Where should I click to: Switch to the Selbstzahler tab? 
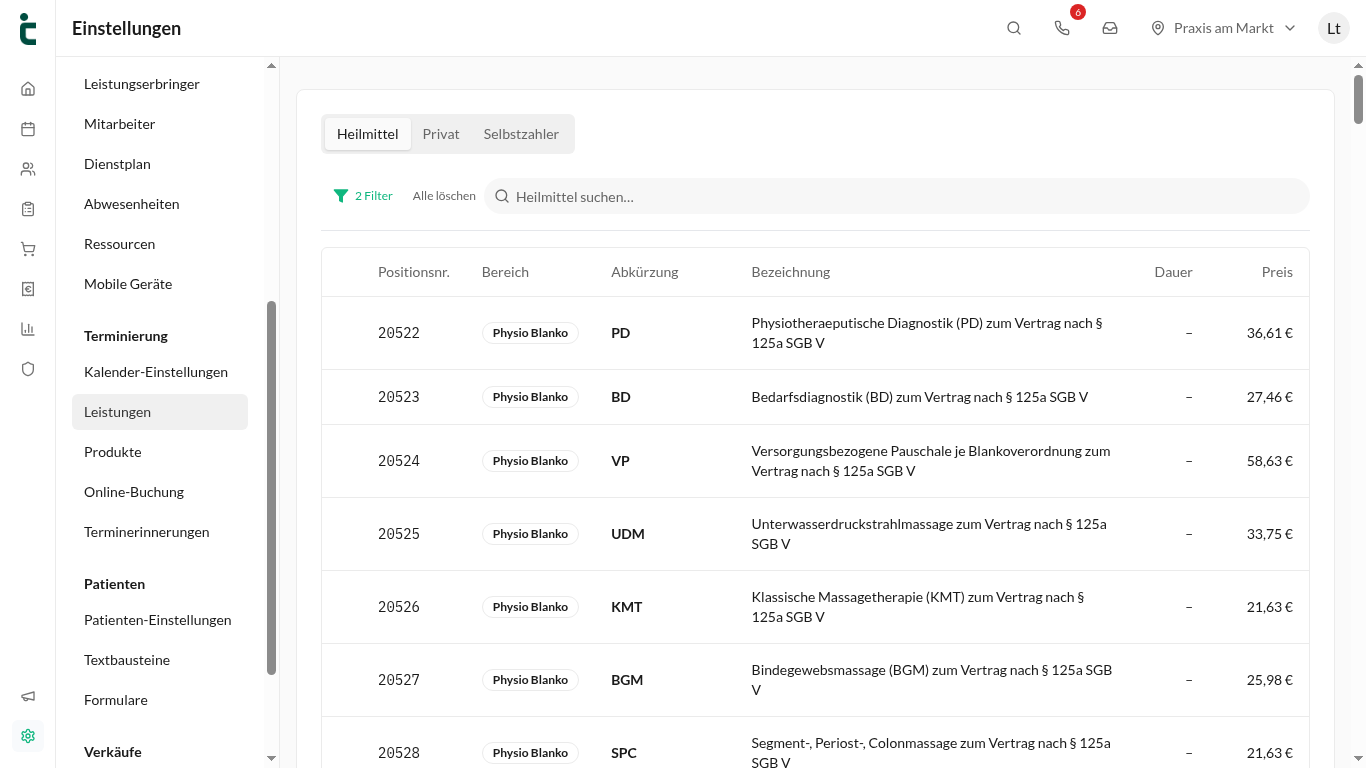point(521,134)
